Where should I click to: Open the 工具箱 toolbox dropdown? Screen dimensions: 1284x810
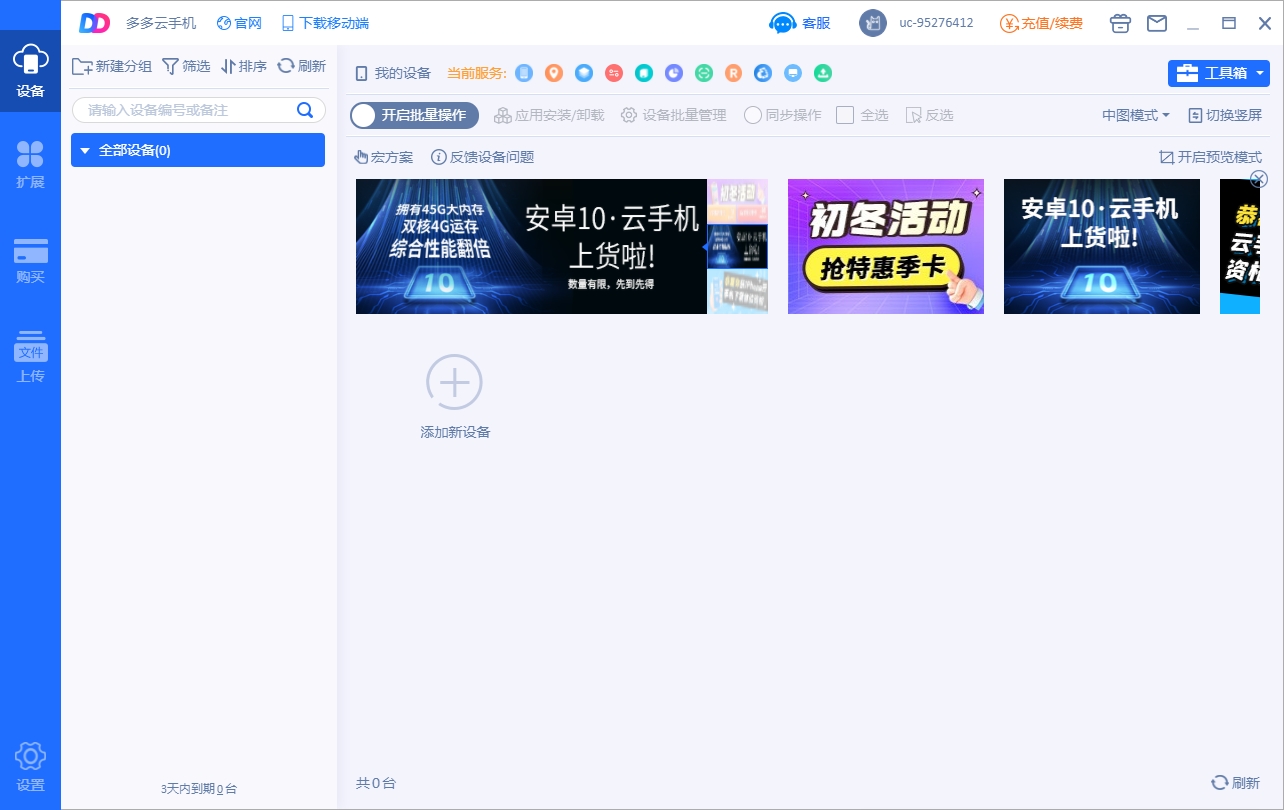tap(1218, 73)
